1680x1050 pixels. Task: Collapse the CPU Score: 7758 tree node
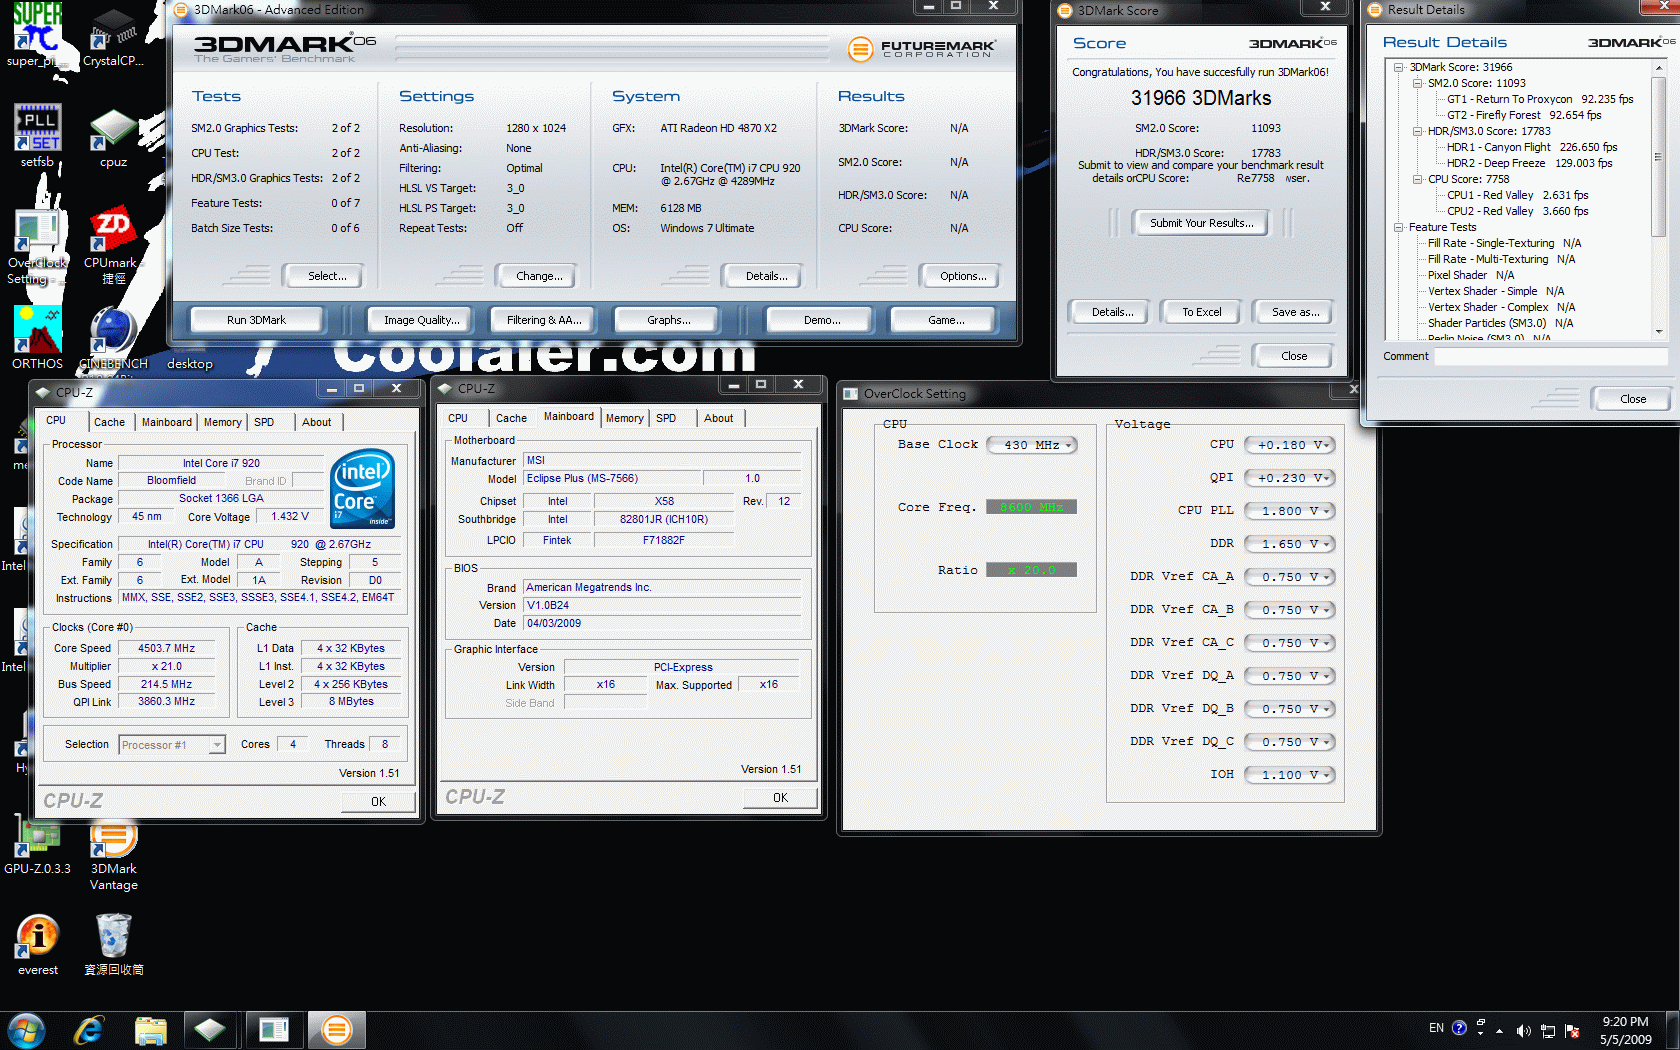[x=1417, y=179]
